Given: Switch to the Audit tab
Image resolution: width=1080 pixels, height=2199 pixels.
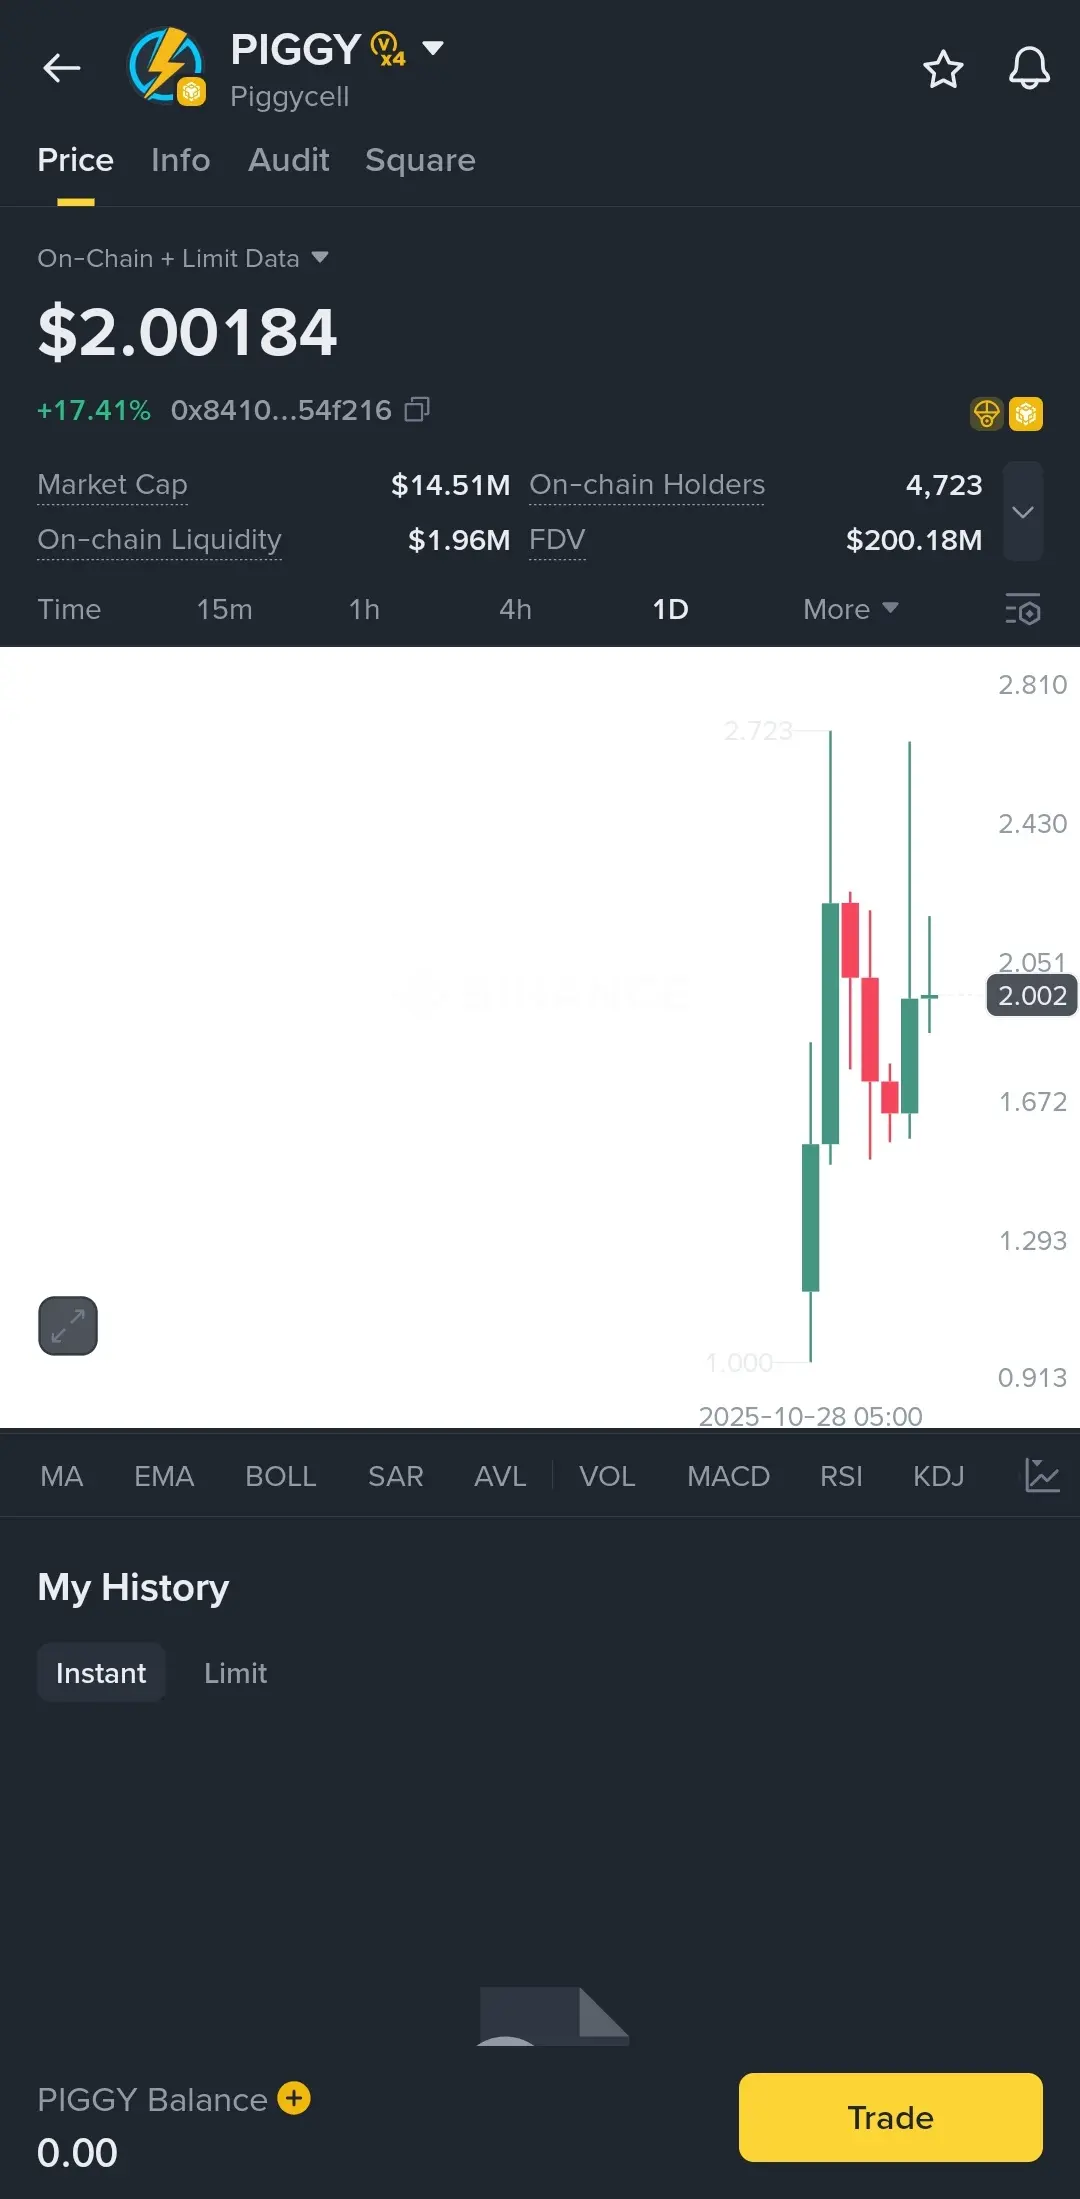Looking at the screenshot, I should [x=288, y=160].
